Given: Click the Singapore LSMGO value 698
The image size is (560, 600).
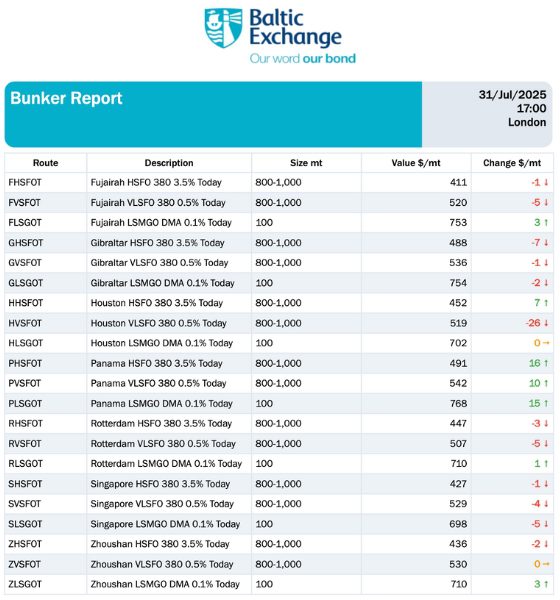Looking at the screenshot, I should tap(458, 524).
